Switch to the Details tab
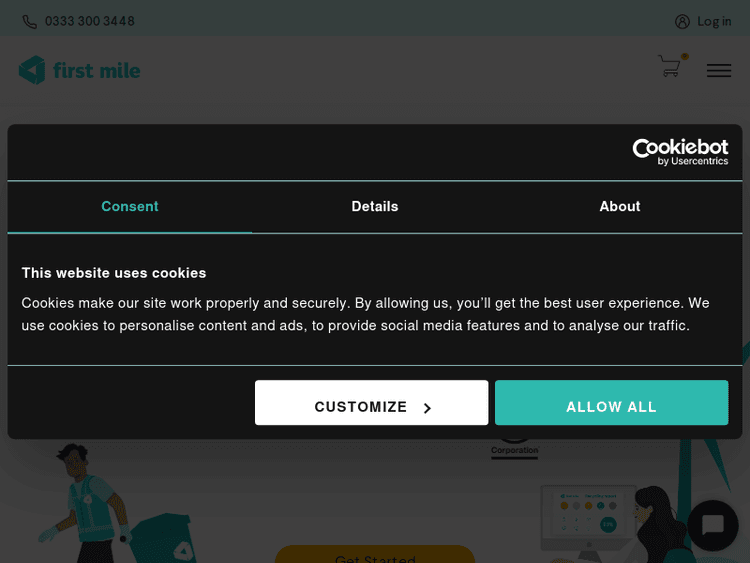The image size is (750, 563). (375, 206)
